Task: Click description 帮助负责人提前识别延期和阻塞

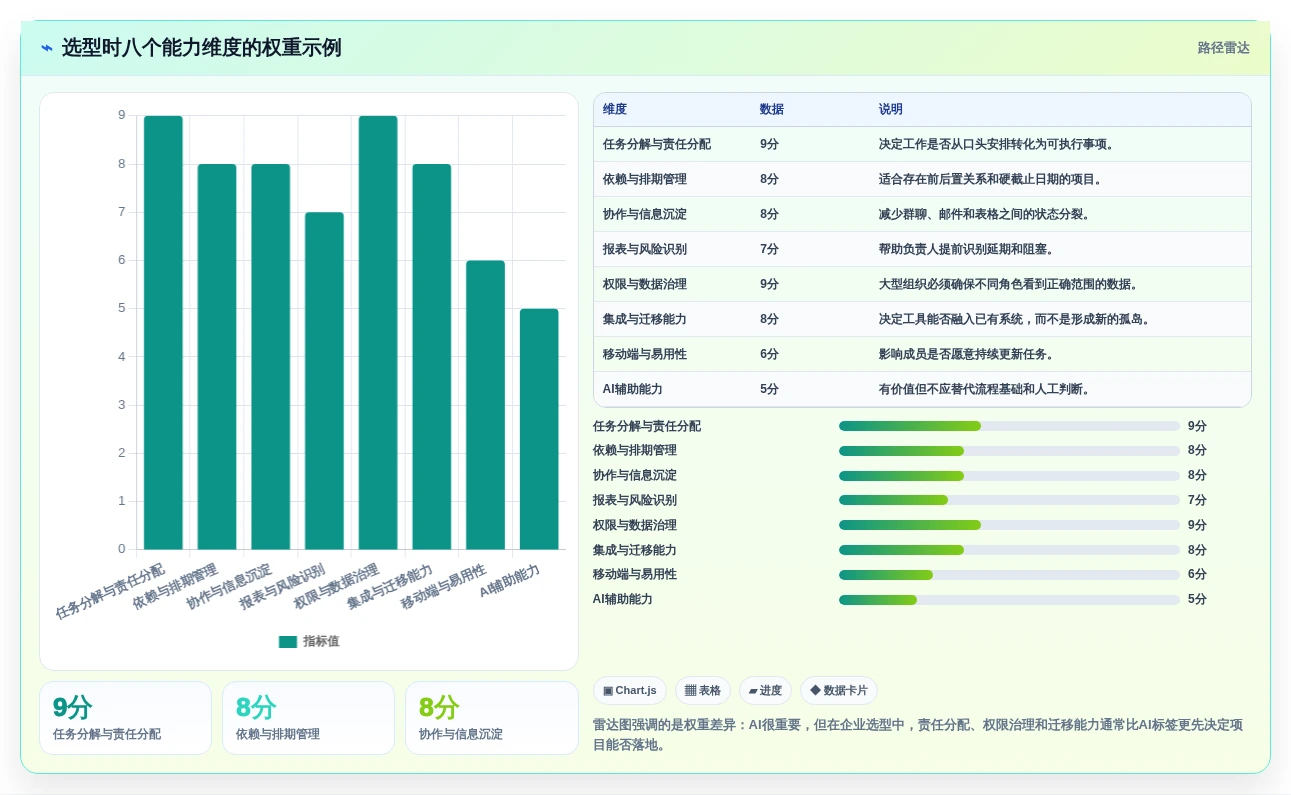Action: pos(966,249)
